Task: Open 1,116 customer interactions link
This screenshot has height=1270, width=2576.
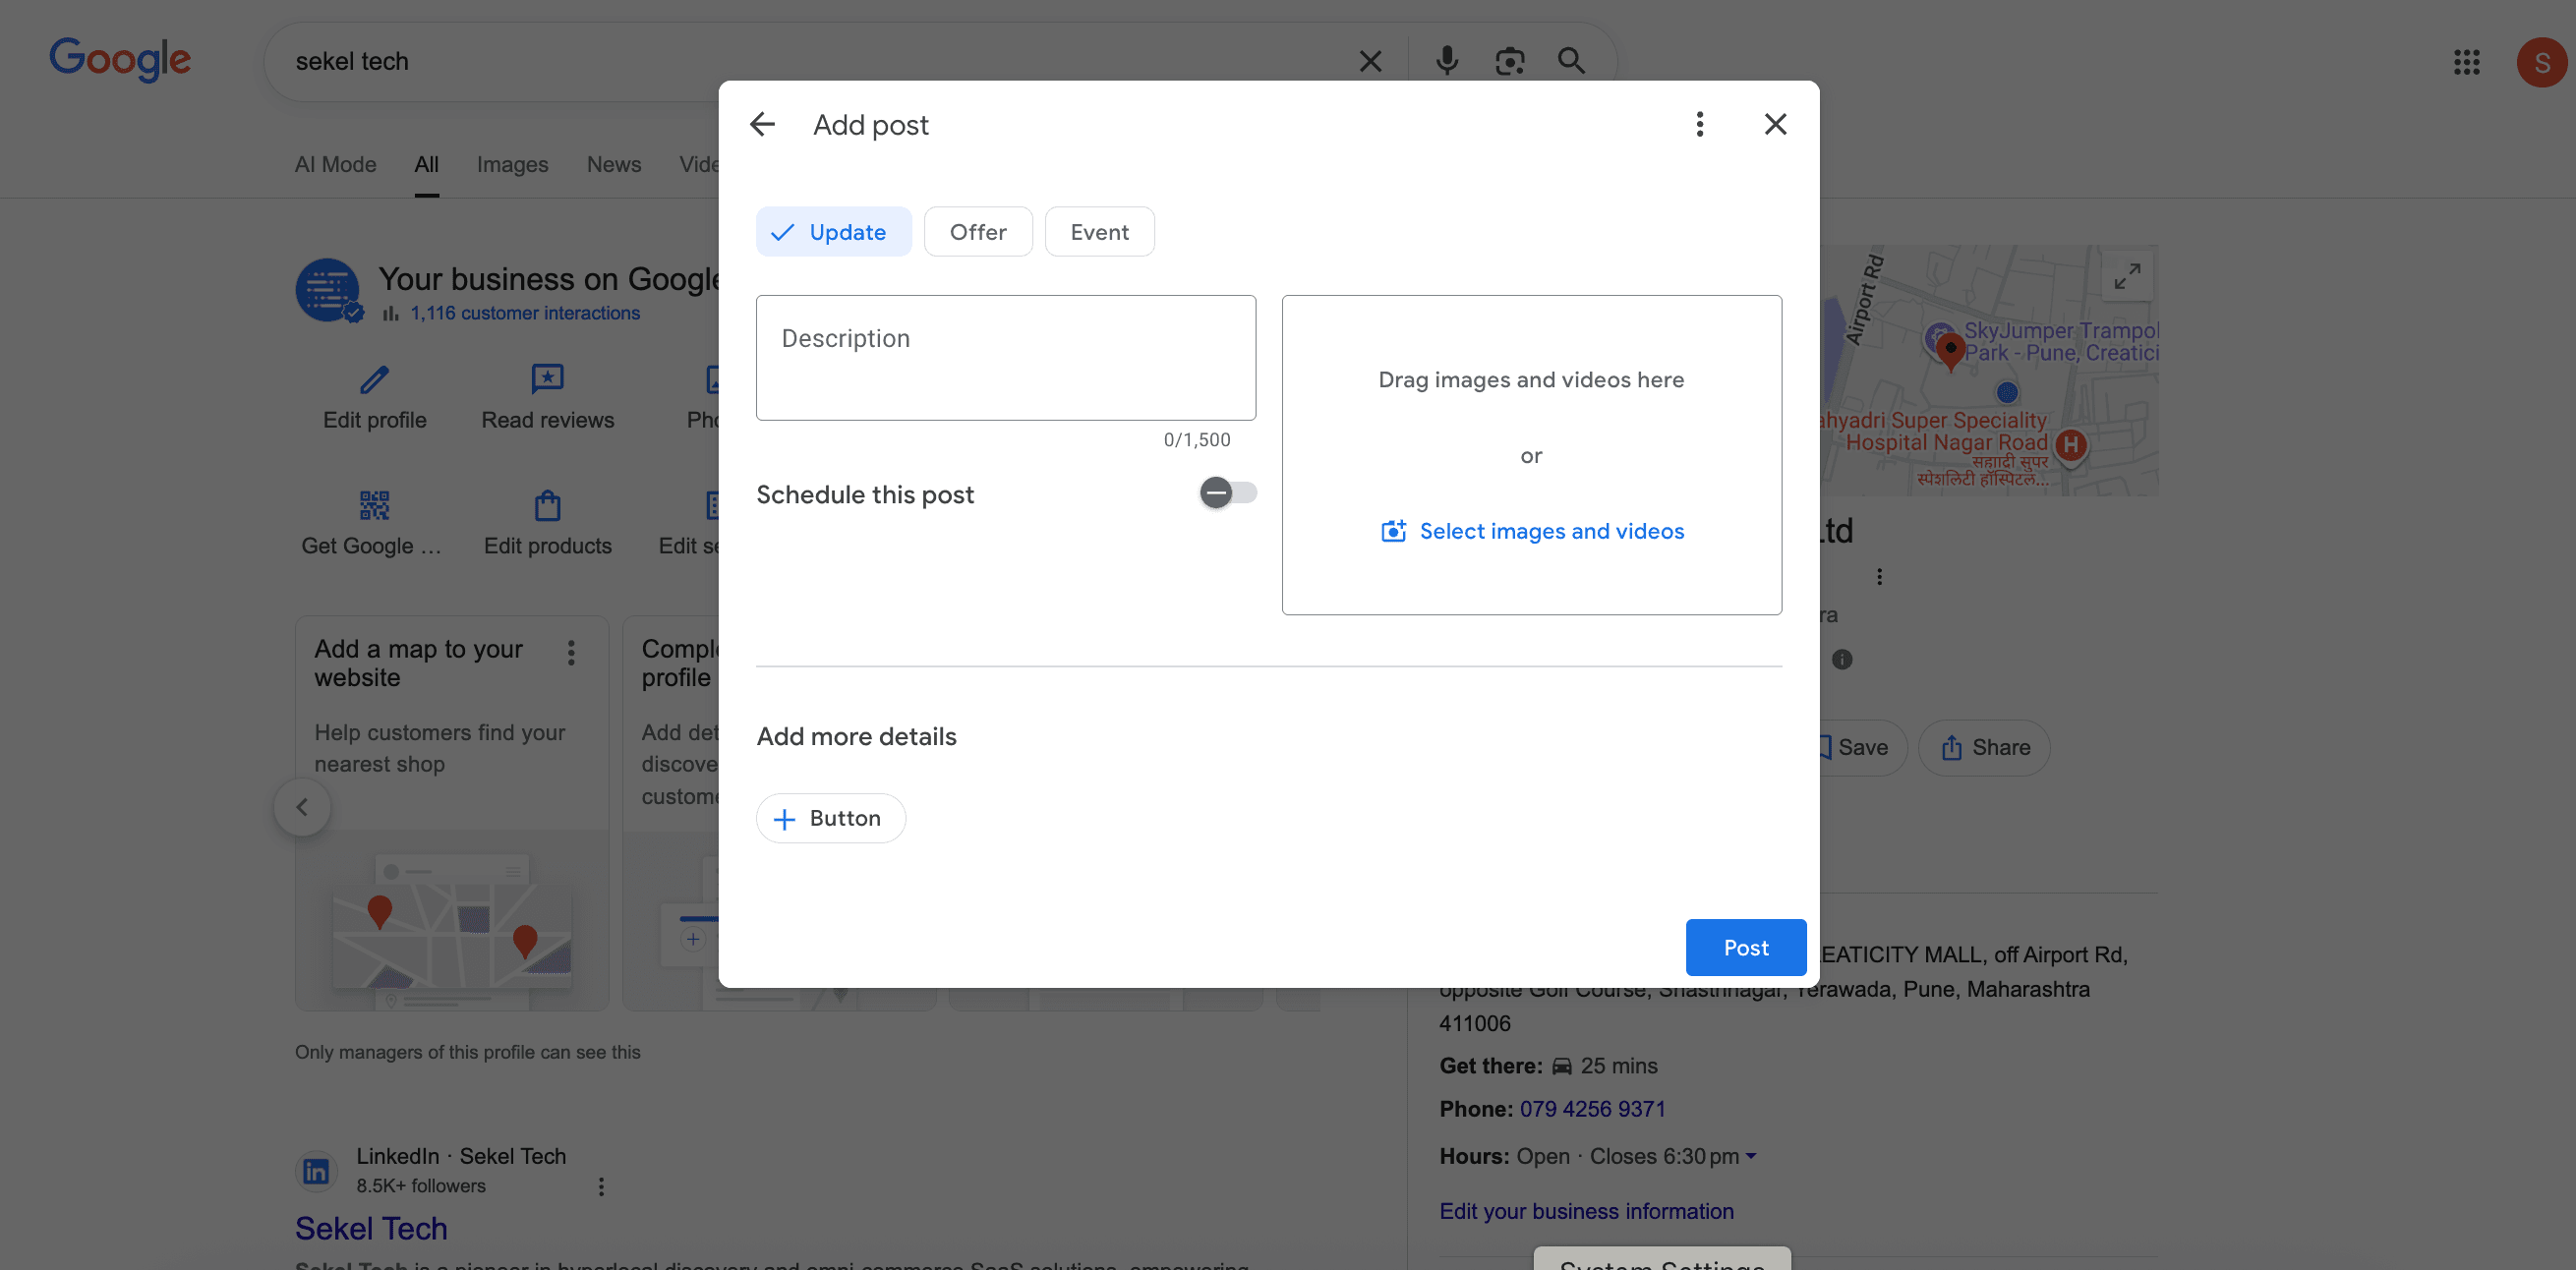Action: point(525,313)
